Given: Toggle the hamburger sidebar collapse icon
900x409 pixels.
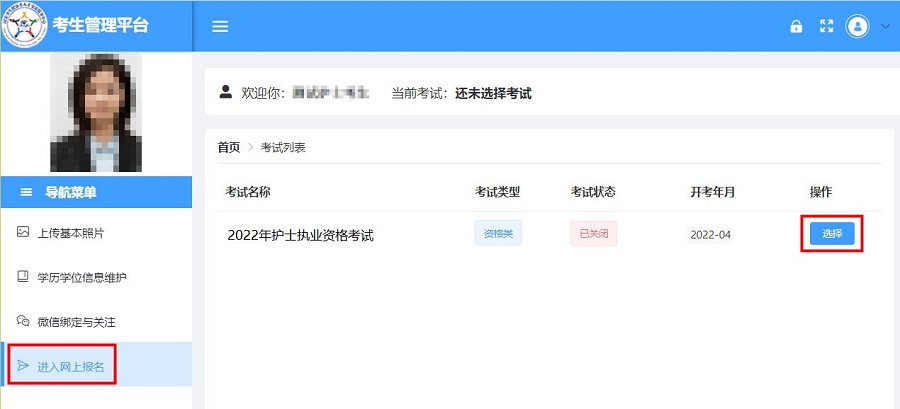Looking at the screenshot, I should pyautogui.click(x=220, y=26).
